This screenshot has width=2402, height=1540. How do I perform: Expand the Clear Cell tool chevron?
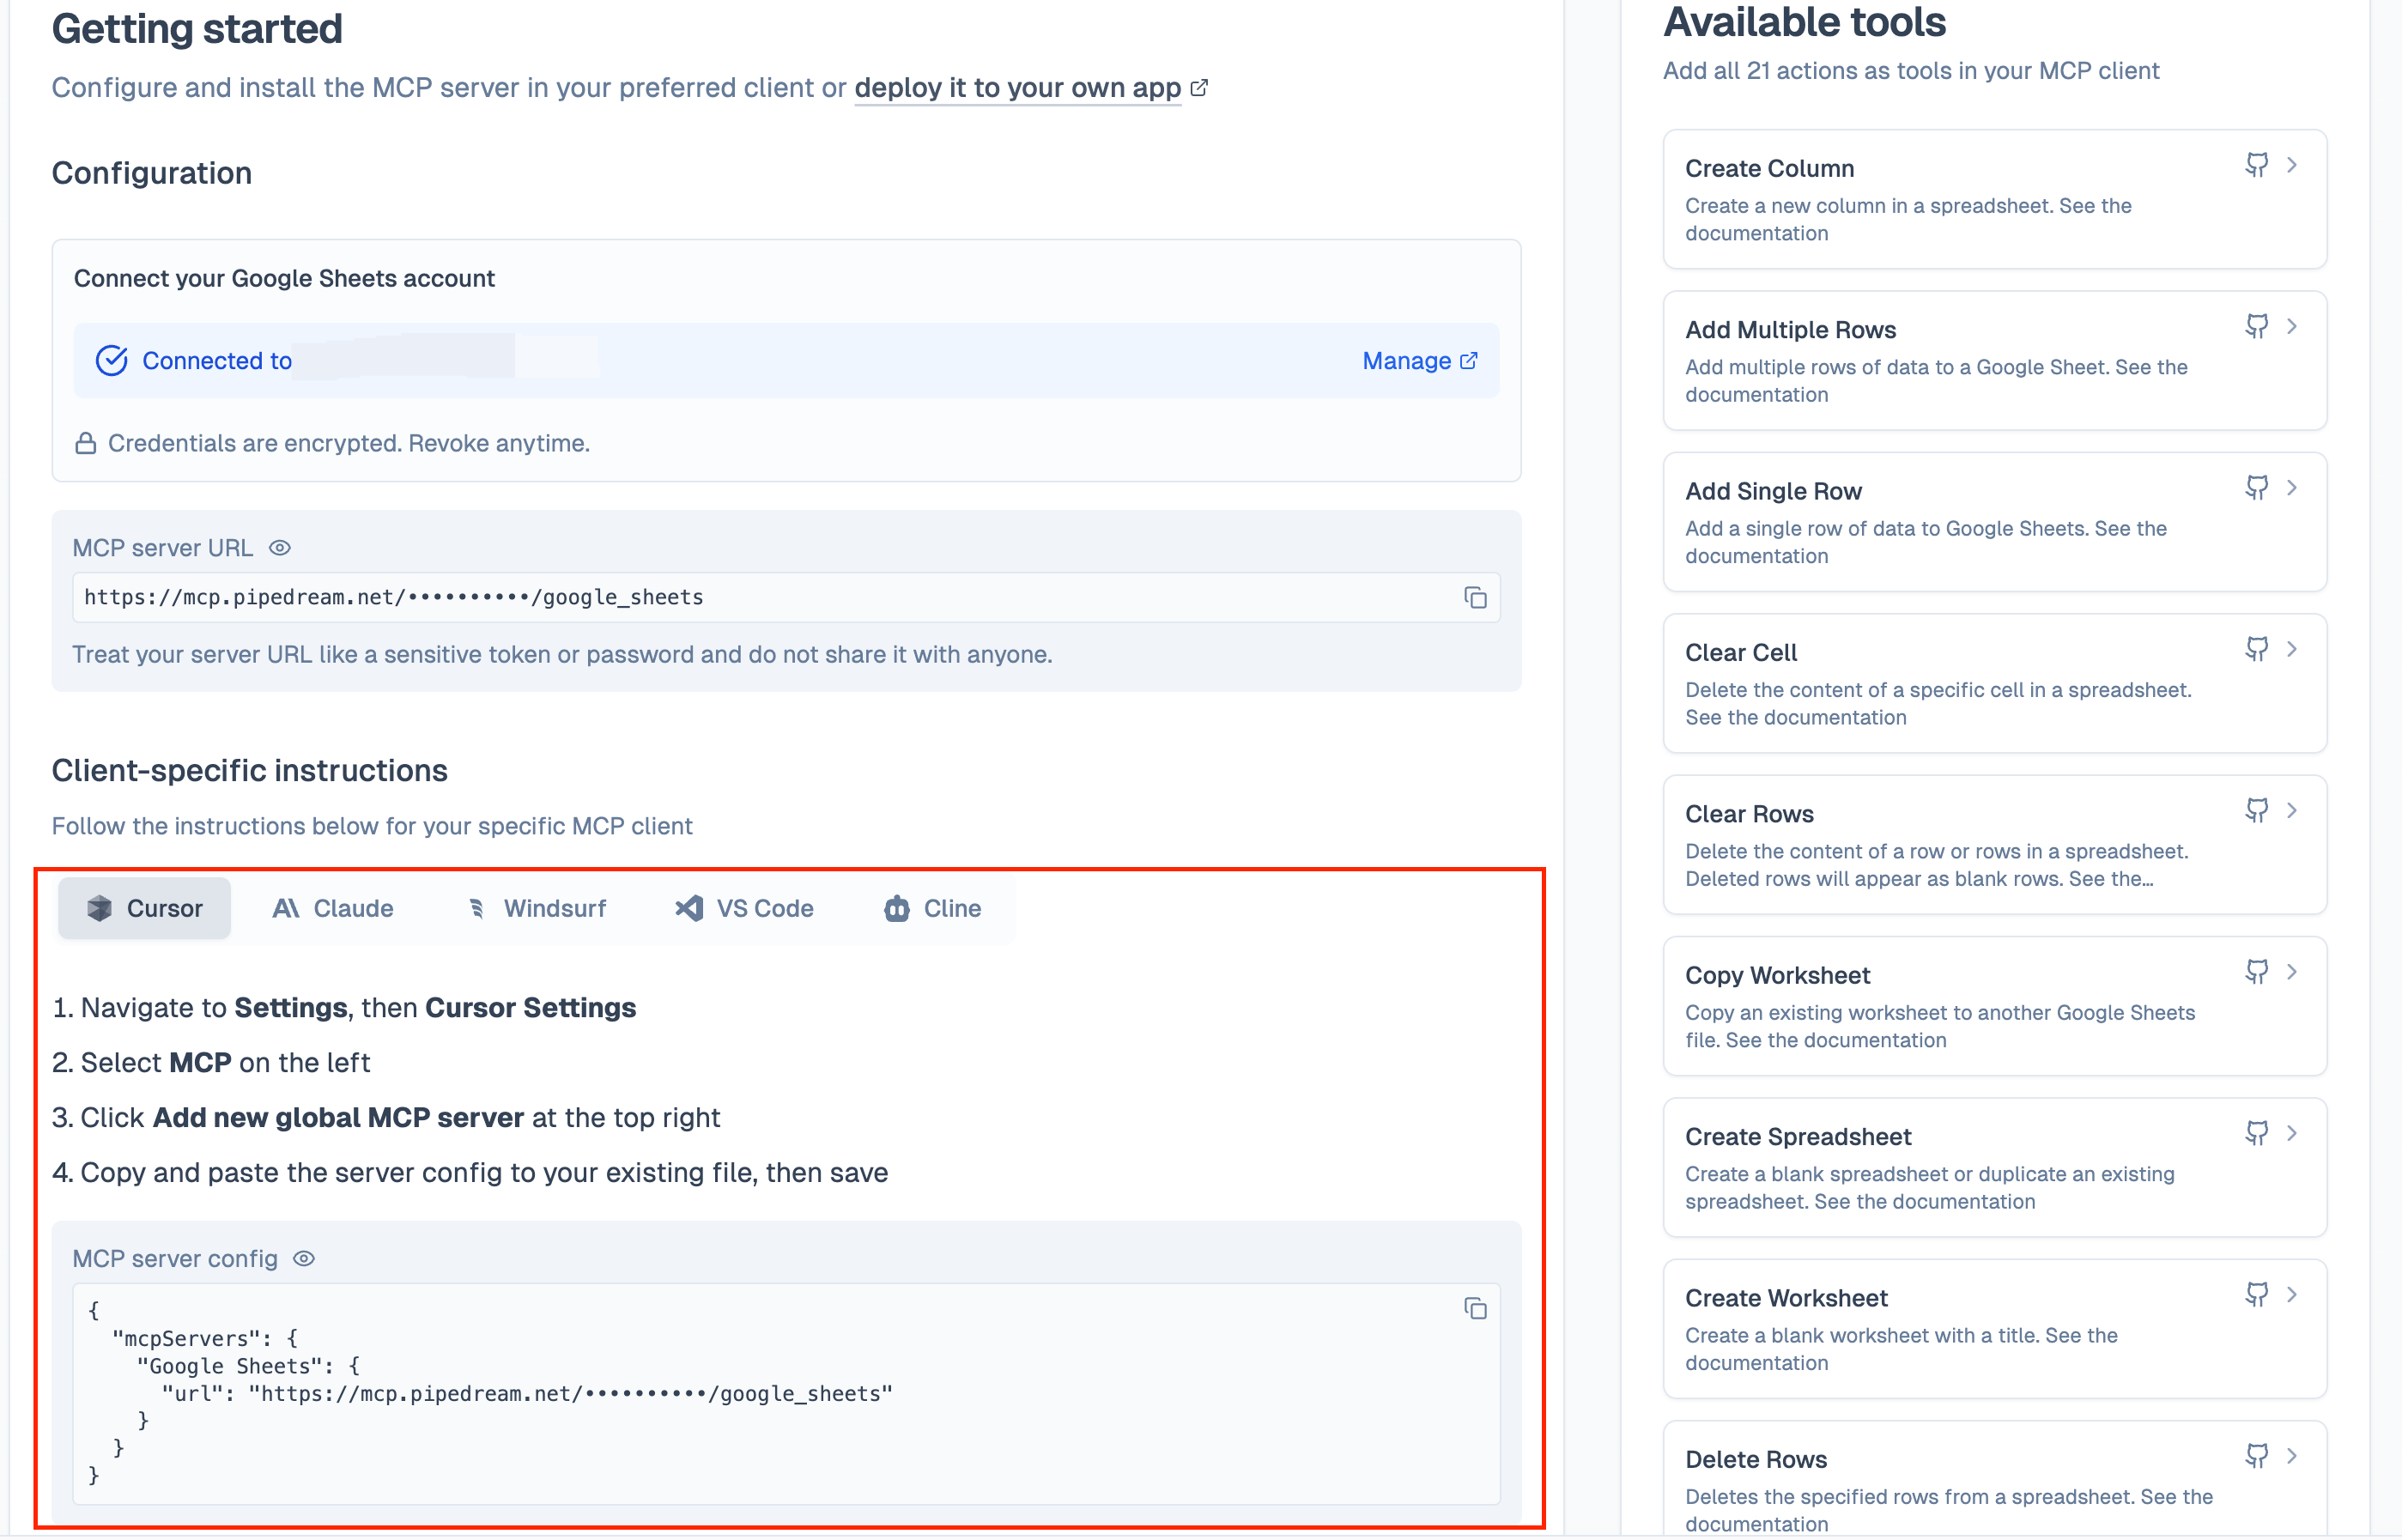pos(2292,650)
